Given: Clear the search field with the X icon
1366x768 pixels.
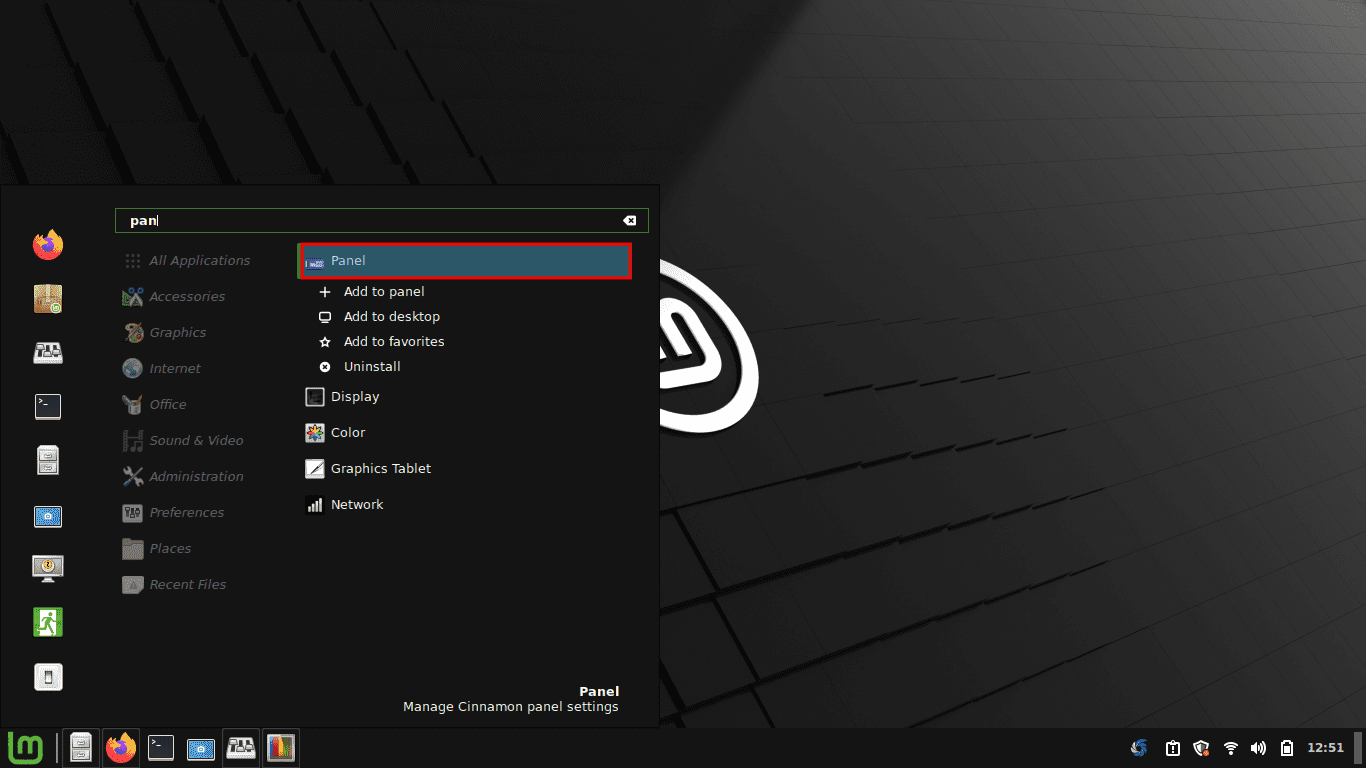Looking at the screenshot, I should (629, 221).
